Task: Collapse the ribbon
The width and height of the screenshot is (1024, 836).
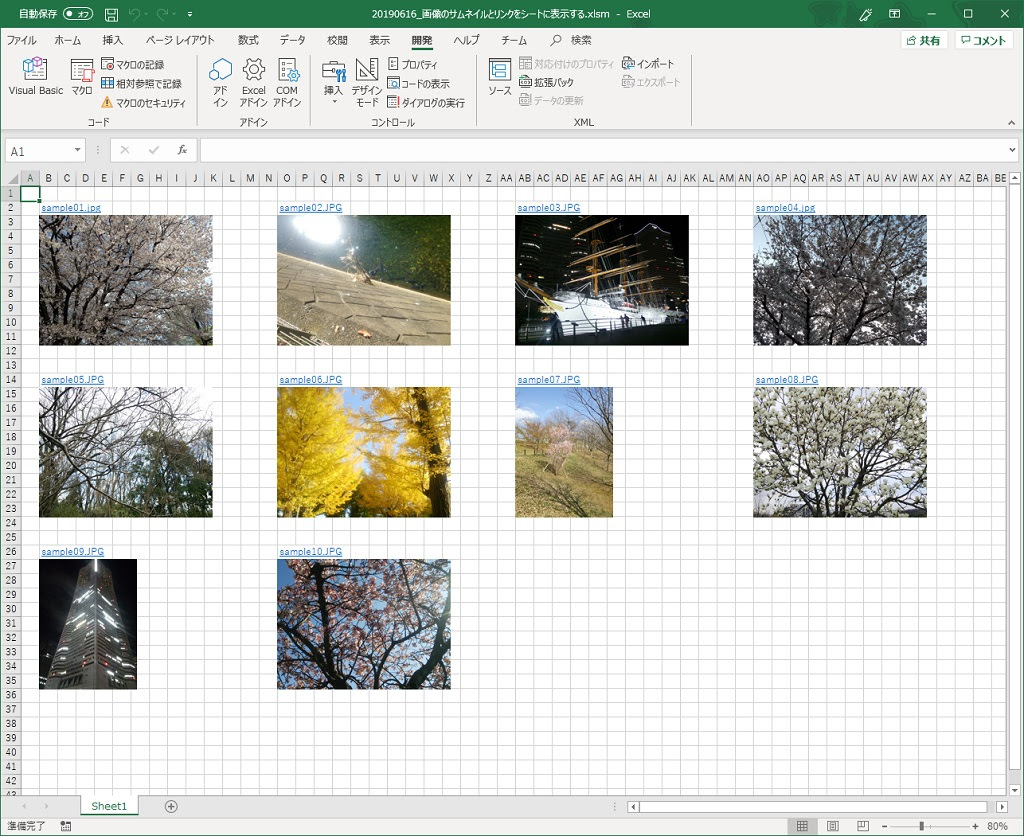Action: 1011,122
